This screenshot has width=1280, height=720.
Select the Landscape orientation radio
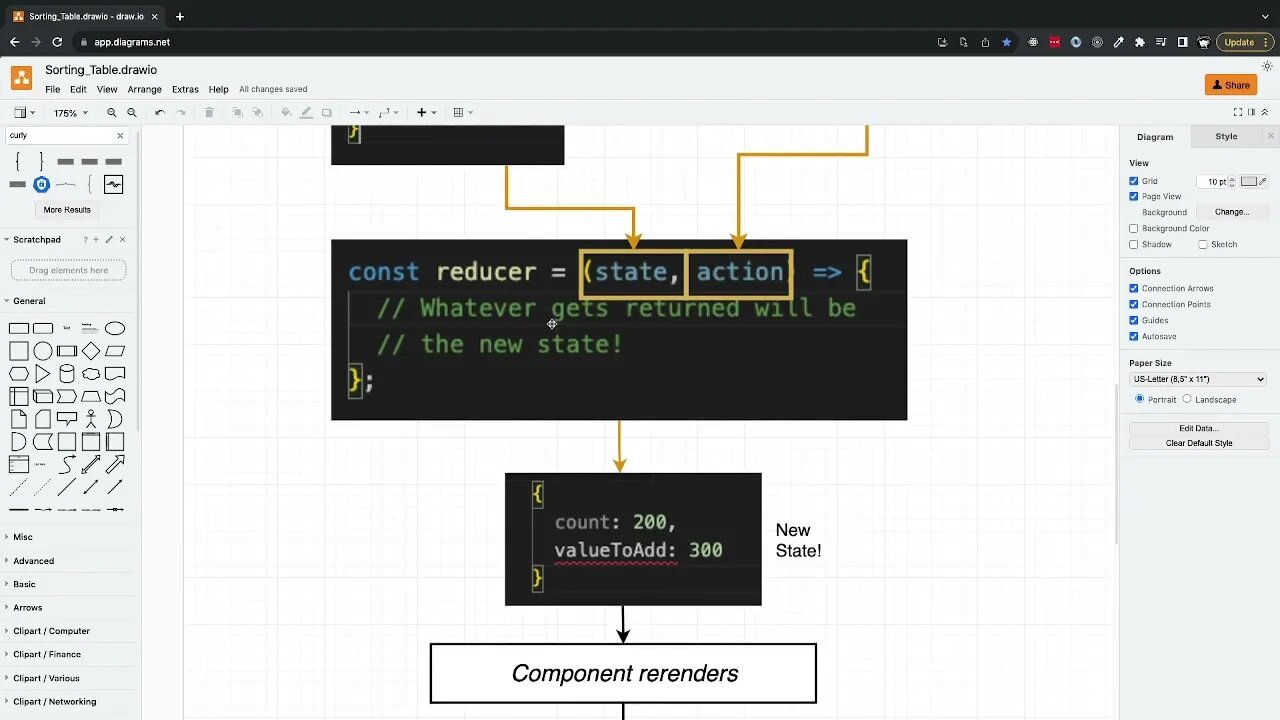(x=1187, y=399)
